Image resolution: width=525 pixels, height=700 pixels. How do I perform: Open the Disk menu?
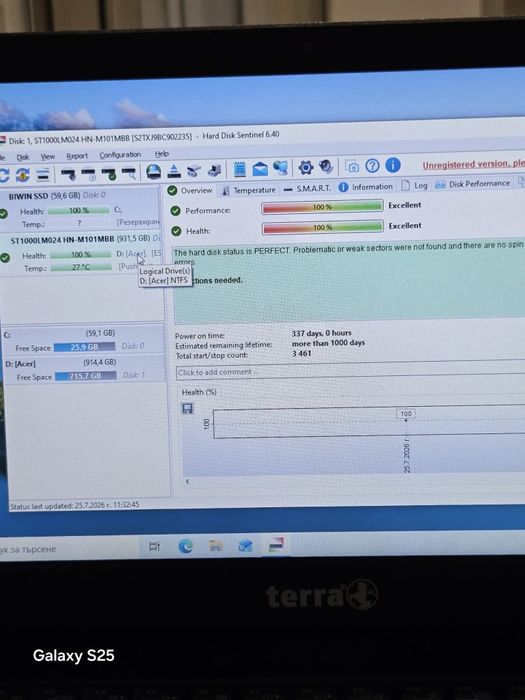pyautogui.click(x=23, y=157)
